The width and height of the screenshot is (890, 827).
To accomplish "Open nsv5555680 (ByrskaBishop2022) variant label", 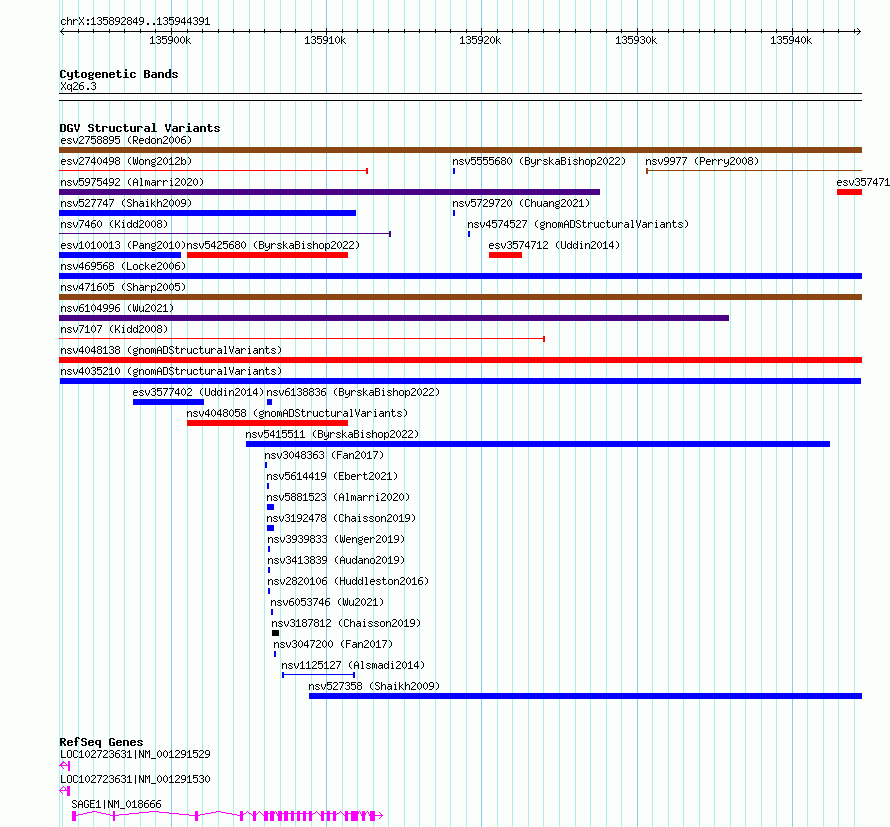I will [539, 161].
